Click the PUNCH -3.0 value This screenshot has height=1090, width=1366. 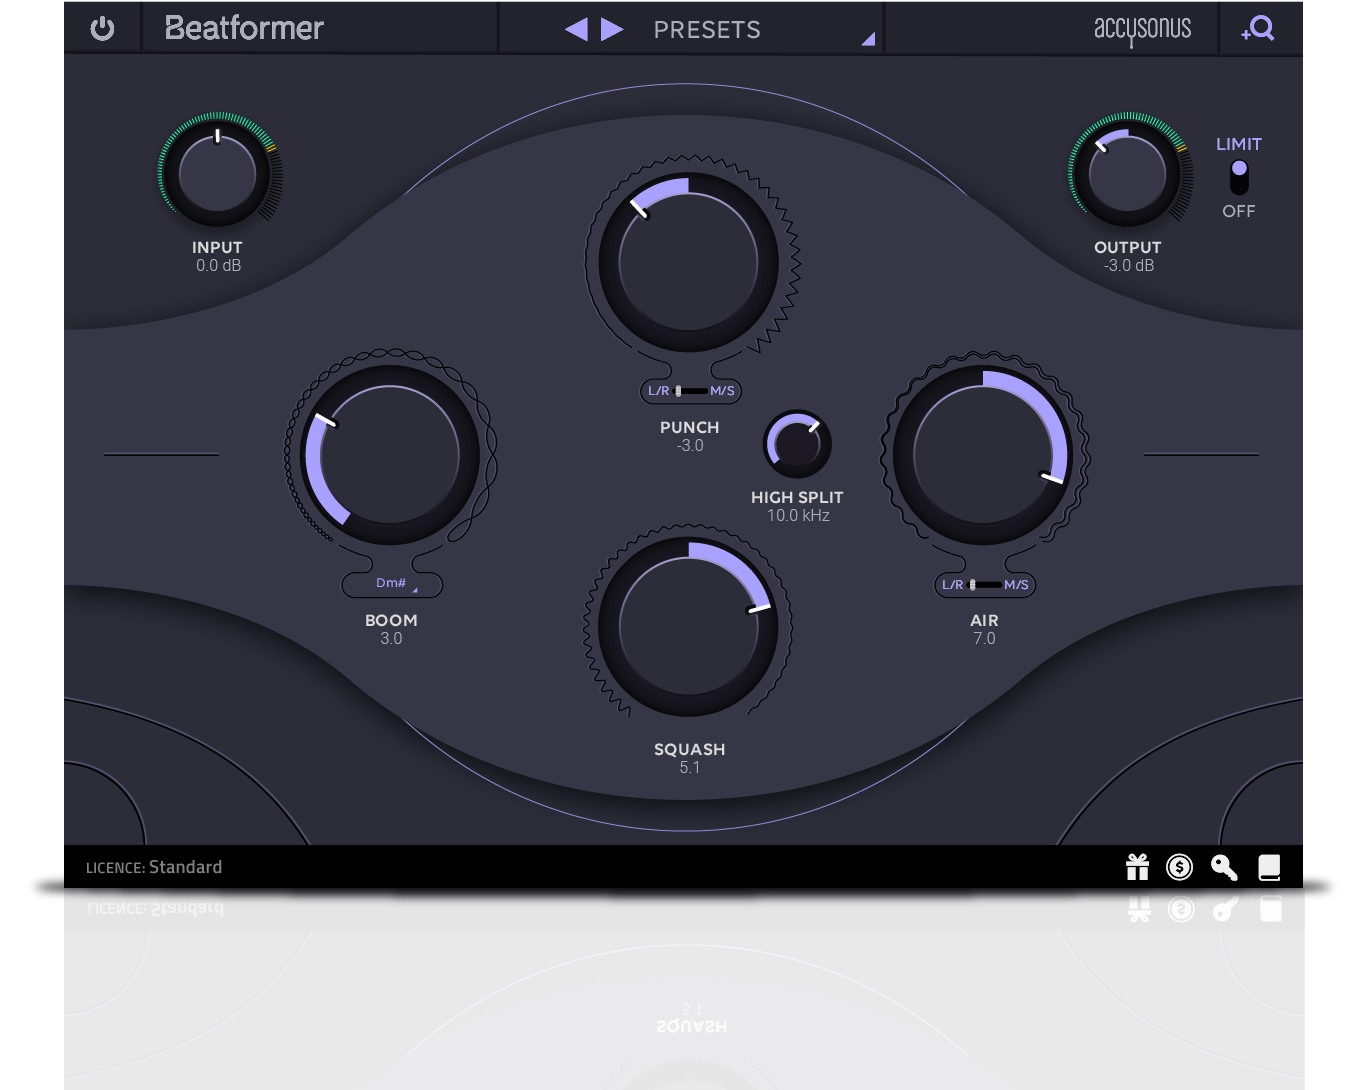tap(690, 446)
